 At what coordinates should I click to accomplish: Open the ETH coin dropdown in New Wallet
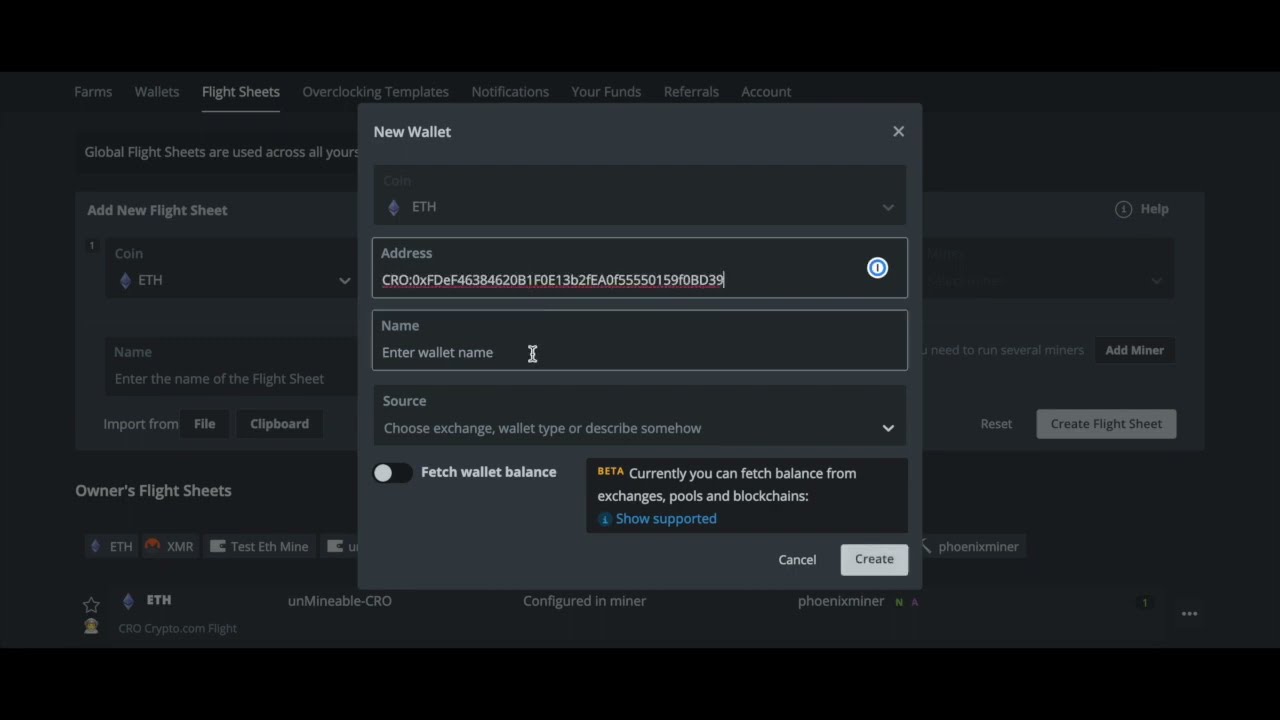pyautogui.click(x=640, y=195)
